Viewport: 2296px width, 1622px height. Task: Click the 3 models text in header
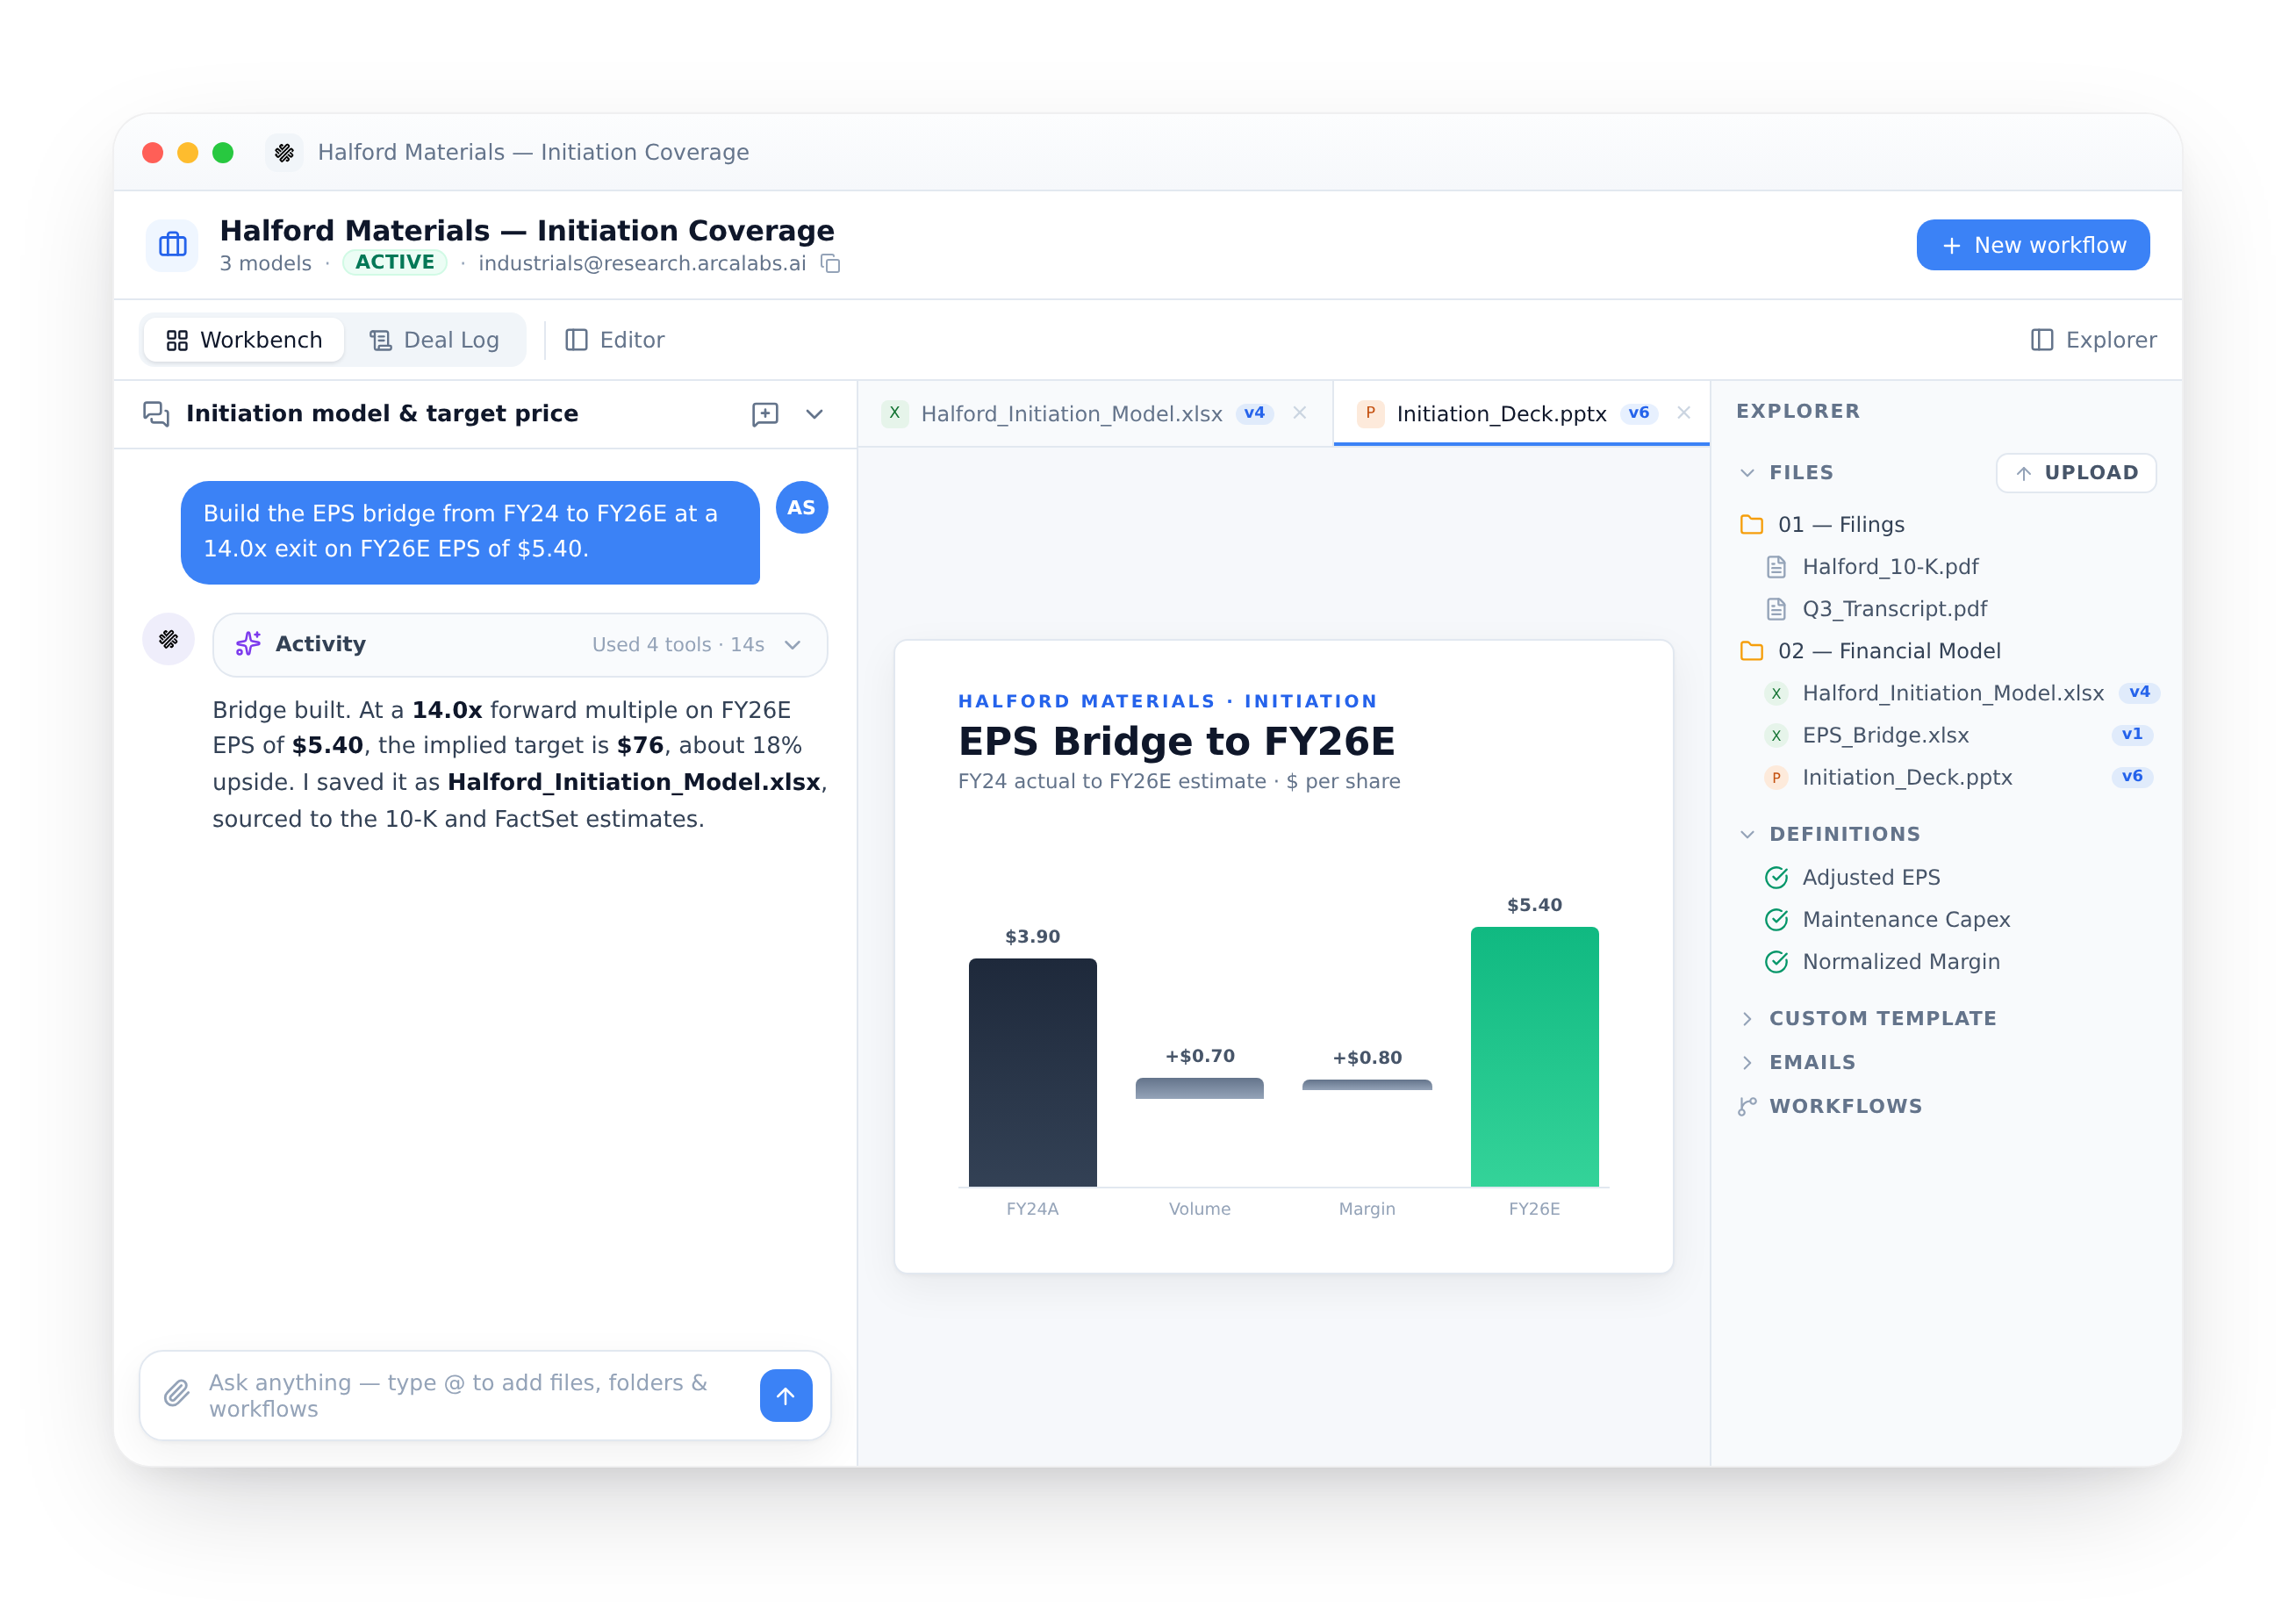[265, 263]
